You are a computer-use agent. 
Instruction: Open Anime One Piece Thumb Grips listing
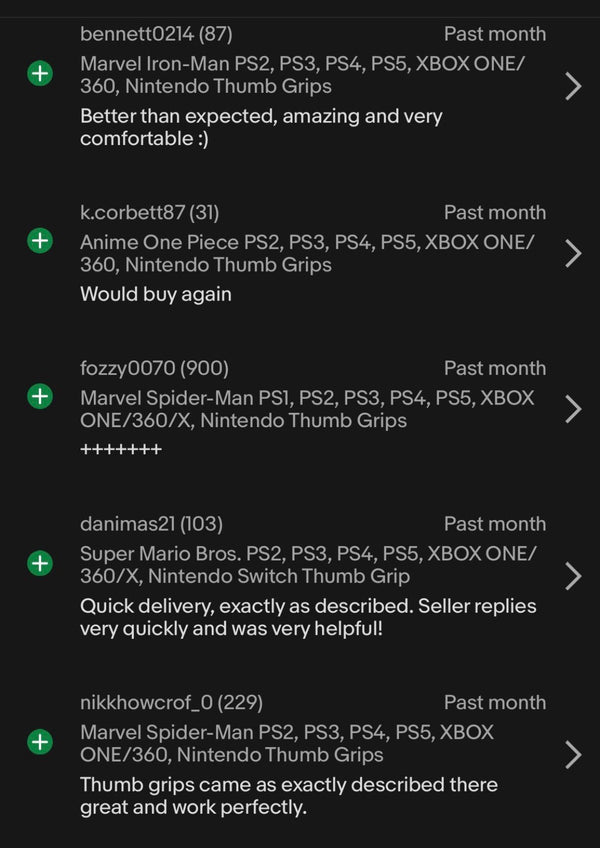pos(307,253)
